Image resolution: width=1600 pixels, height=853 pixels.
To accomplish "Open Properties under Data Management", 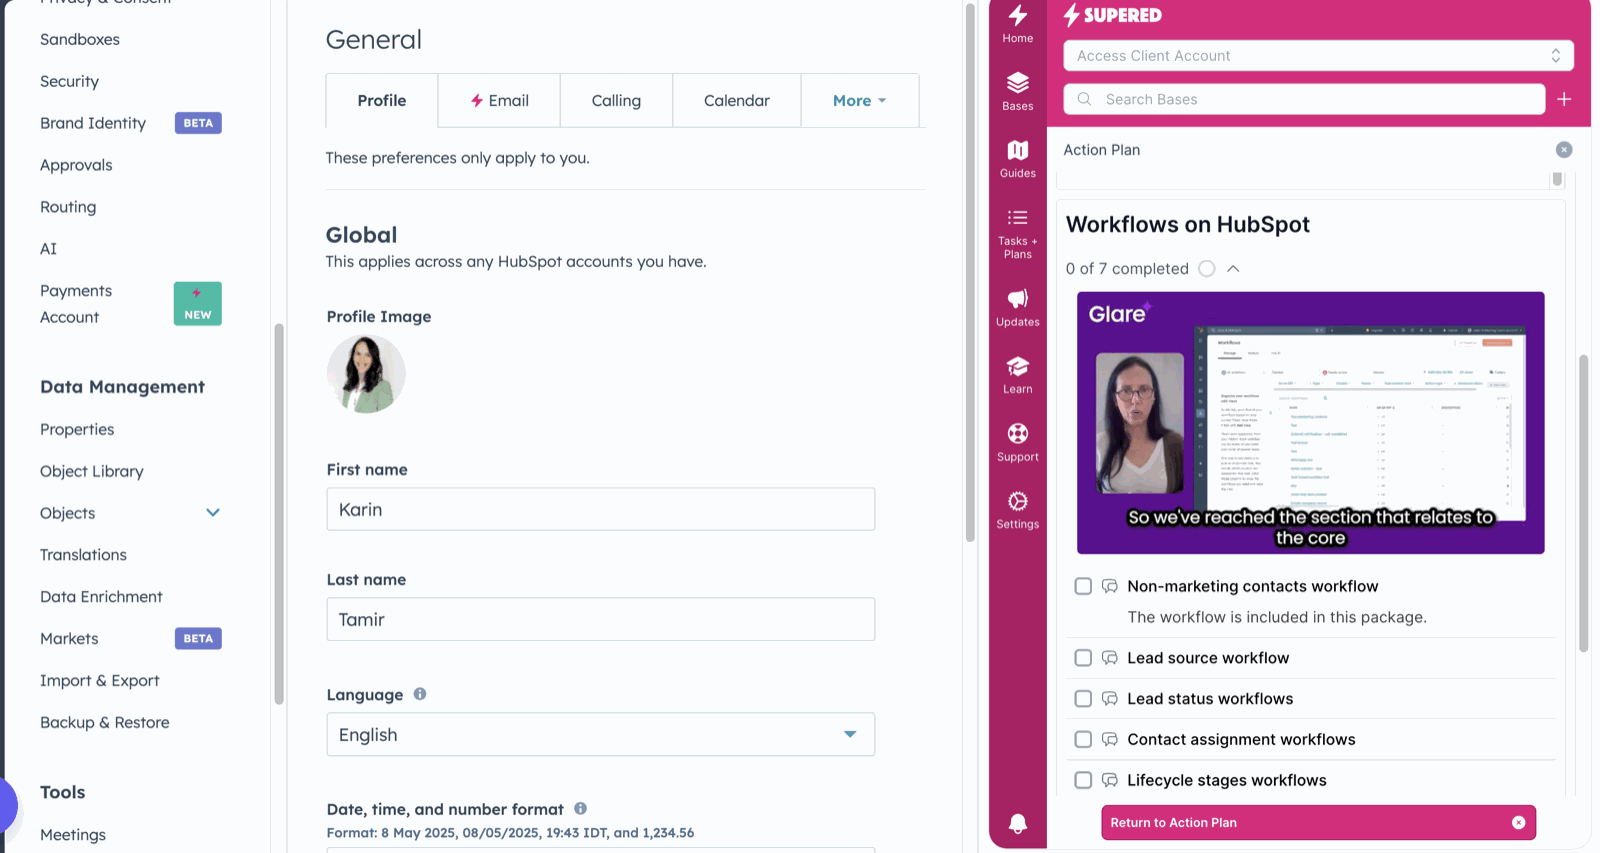I will pos(77,429).
